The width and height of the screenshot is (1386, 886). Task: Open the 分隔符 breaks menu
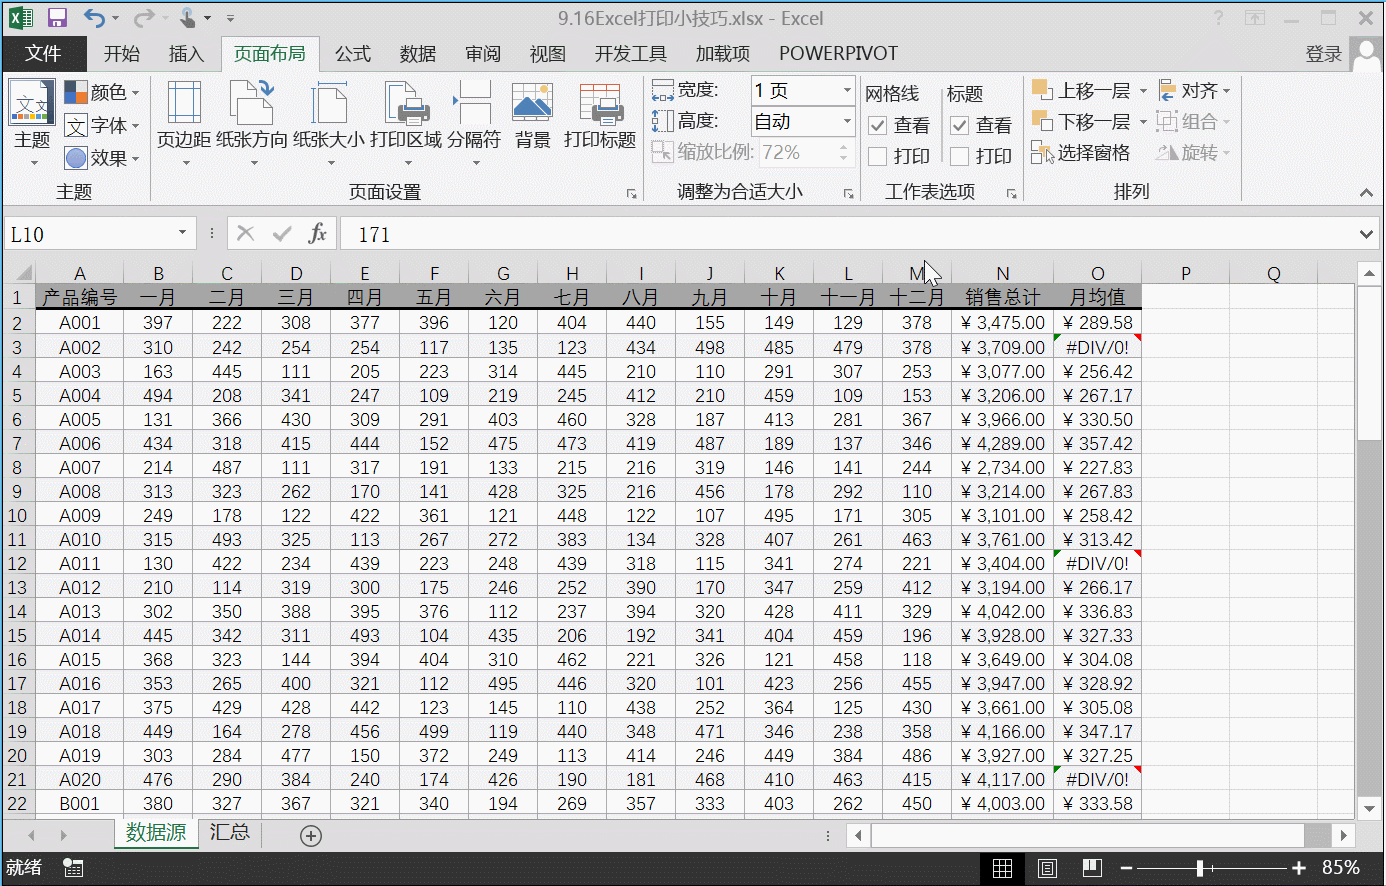(473, 118)
